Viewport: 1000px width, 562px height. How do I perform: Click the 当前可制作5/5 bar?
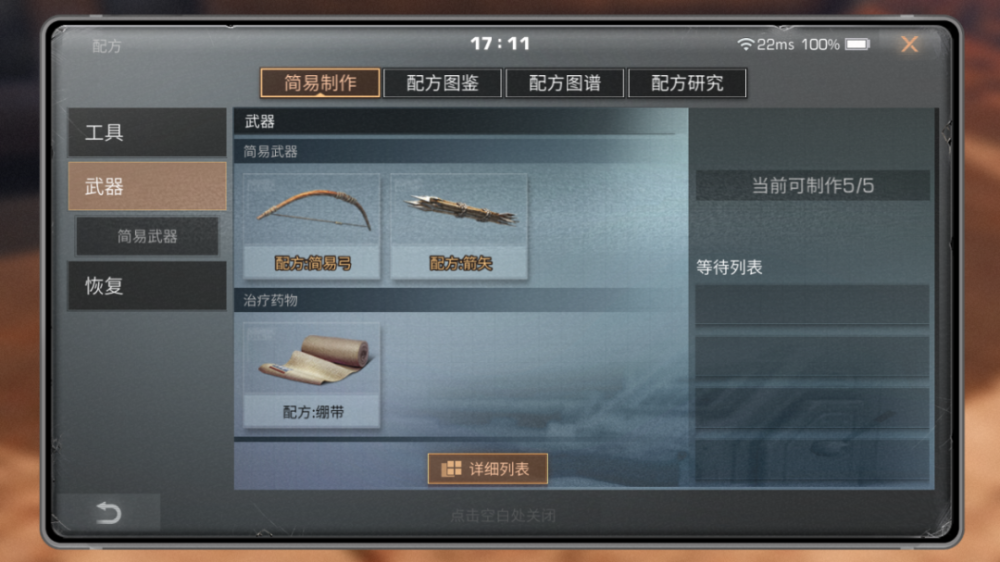pos(812,186)
